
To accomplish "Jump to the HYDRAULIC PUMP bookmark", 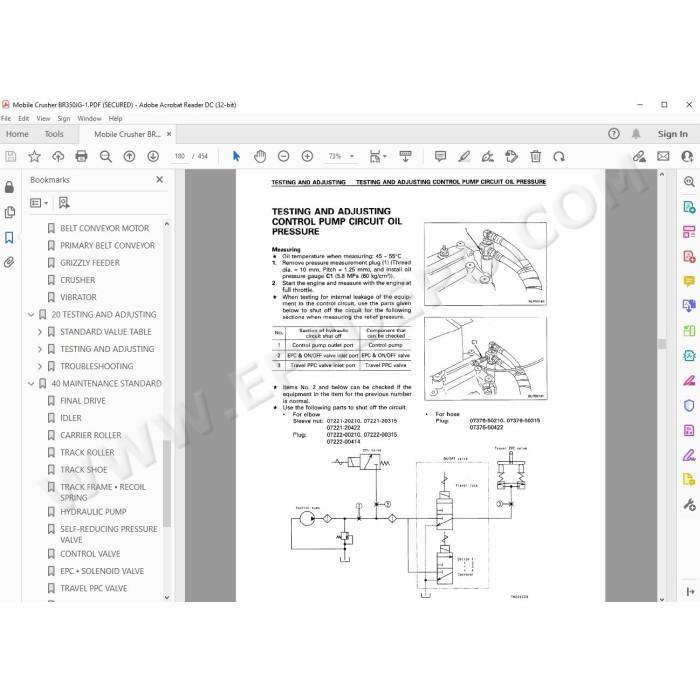I will click(x=93, y=512).
